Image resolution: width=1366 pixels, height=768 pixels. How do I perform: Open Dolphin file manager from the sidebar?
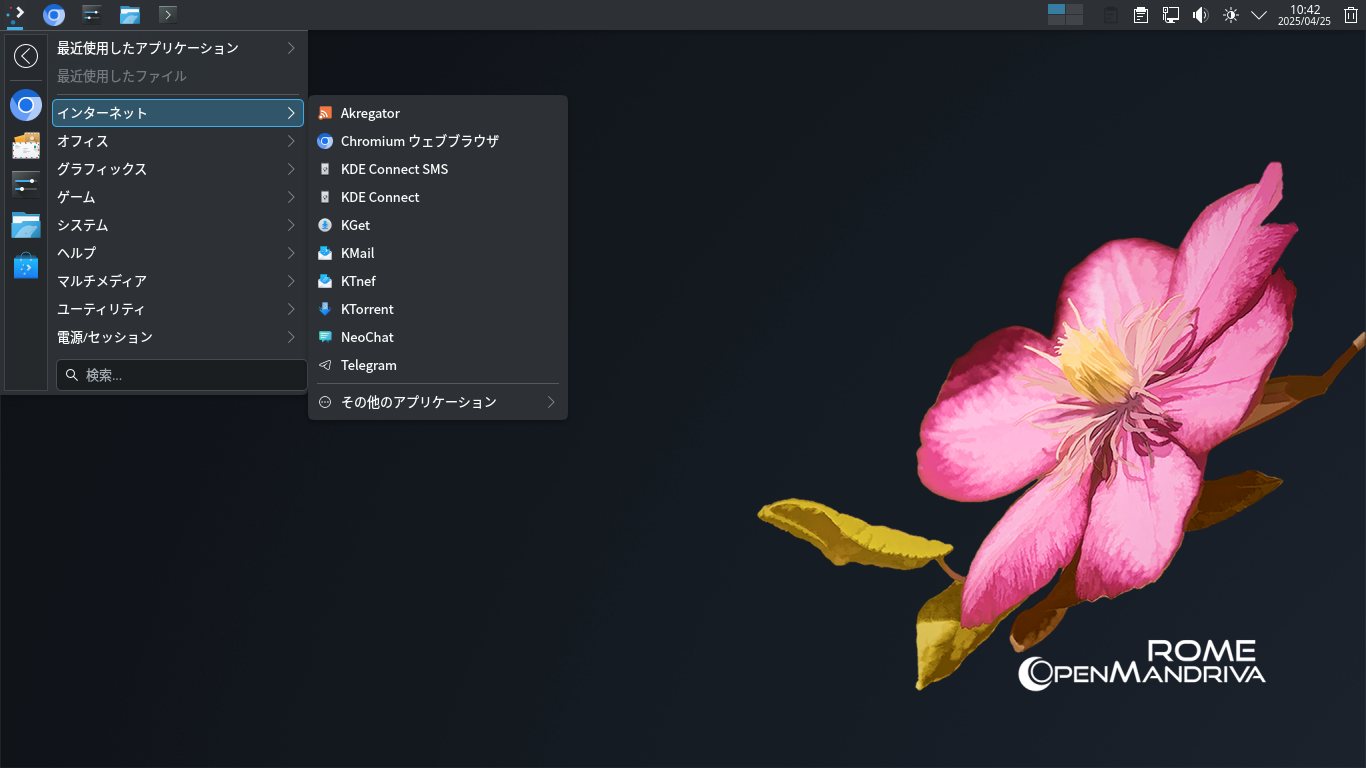coord(26,225)
